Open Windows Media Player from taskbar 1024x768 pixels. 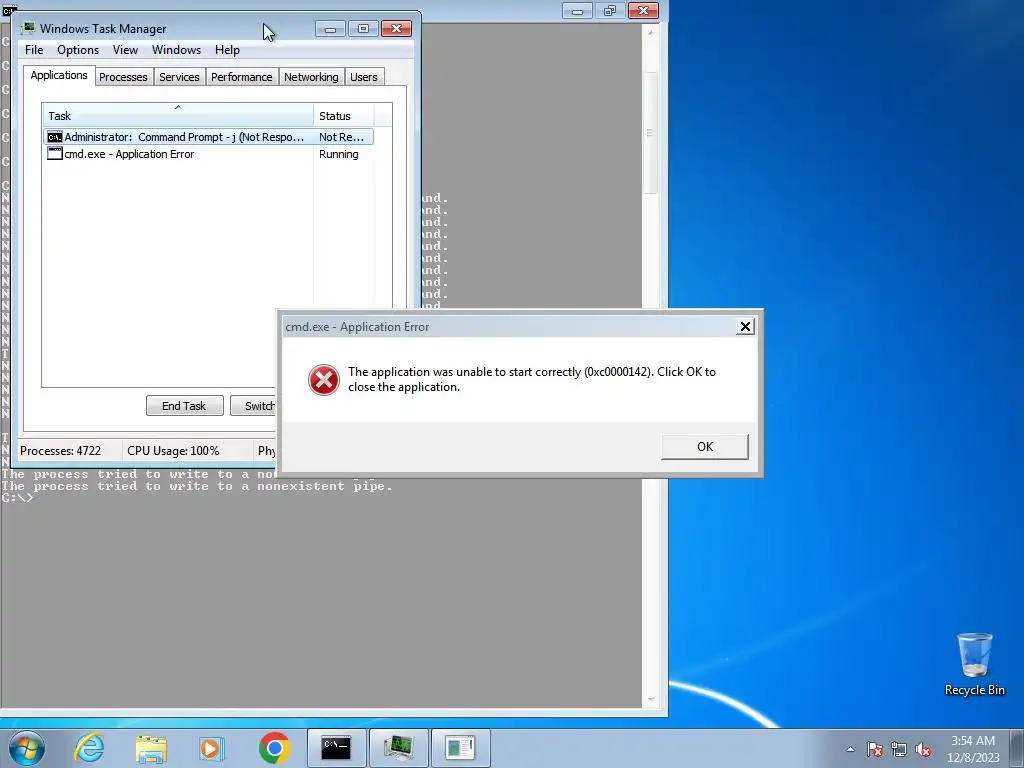[211, 748]
